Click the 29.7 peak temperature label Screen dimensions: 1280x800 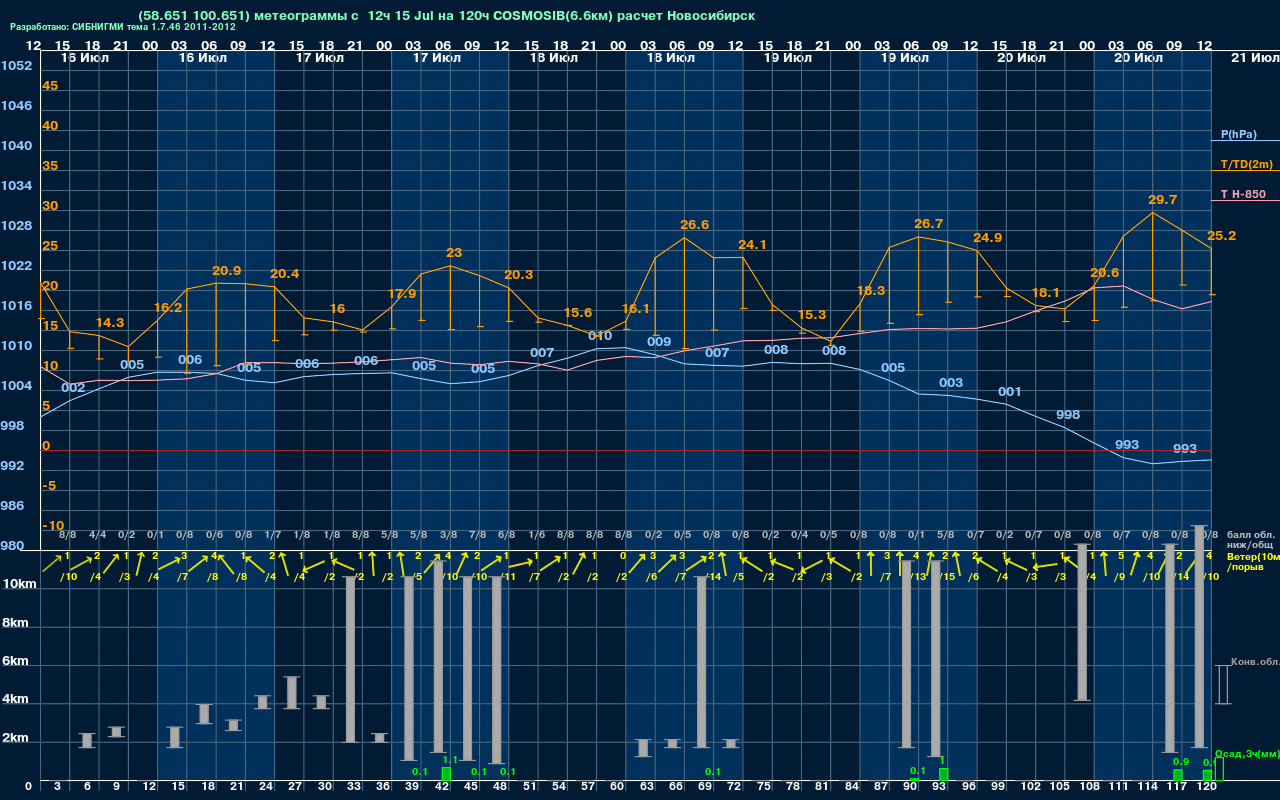click(x=1163, y=200)
